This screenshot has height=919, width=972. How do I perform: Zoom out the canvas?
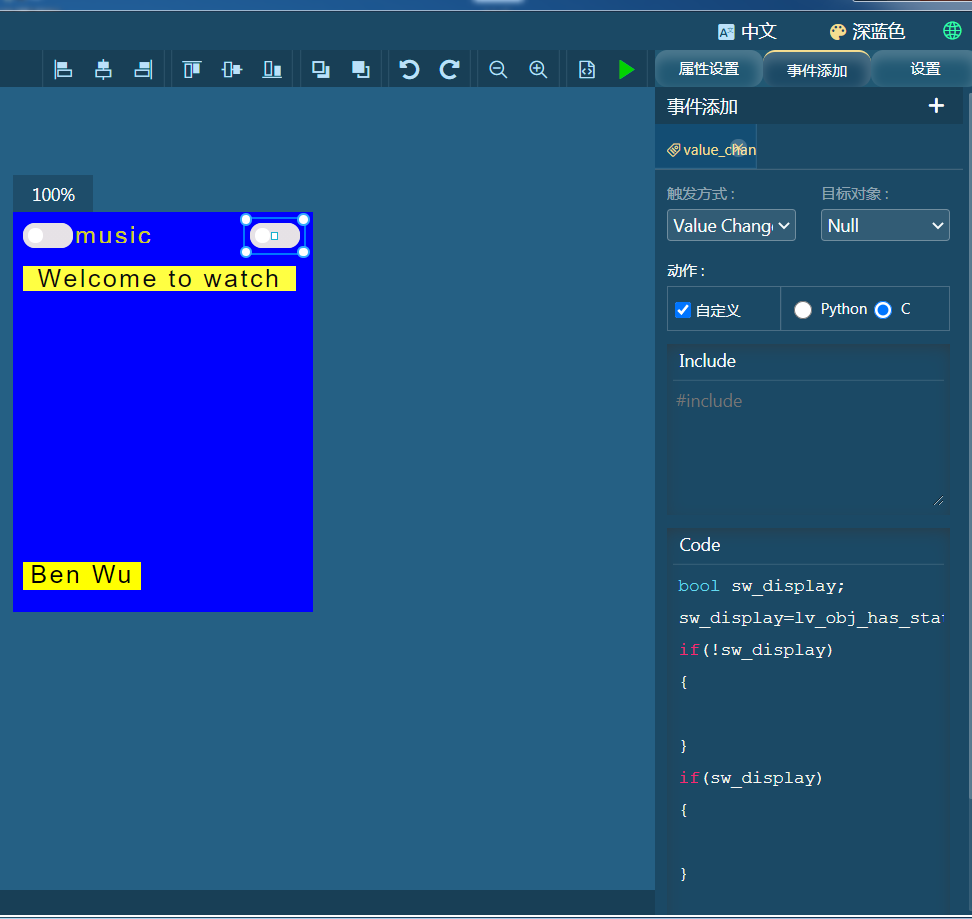click(498, 69)
